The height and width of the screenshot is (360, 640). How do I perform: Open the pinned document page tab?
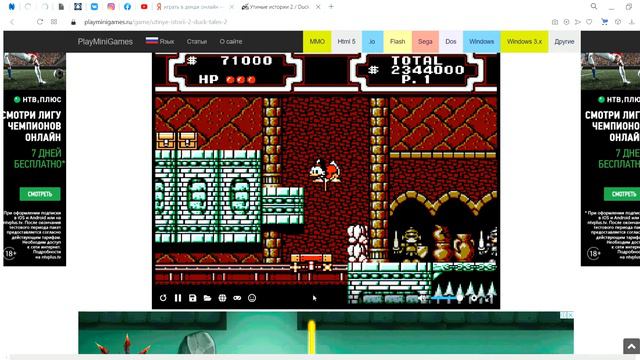point(61,7)
